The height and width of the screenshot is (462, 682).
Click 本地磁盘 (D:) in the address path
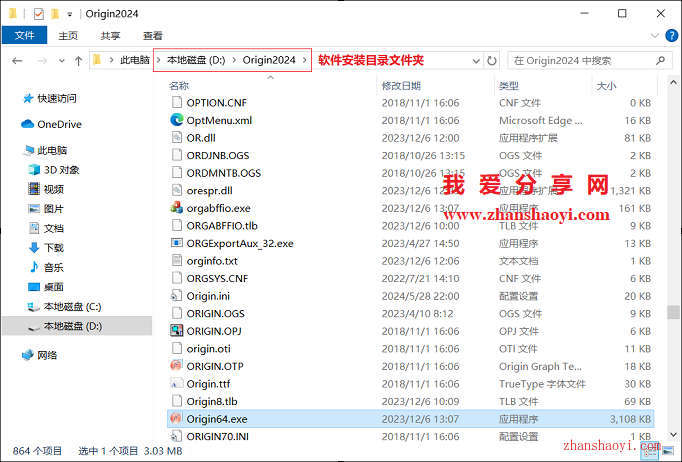click(196, 60)
